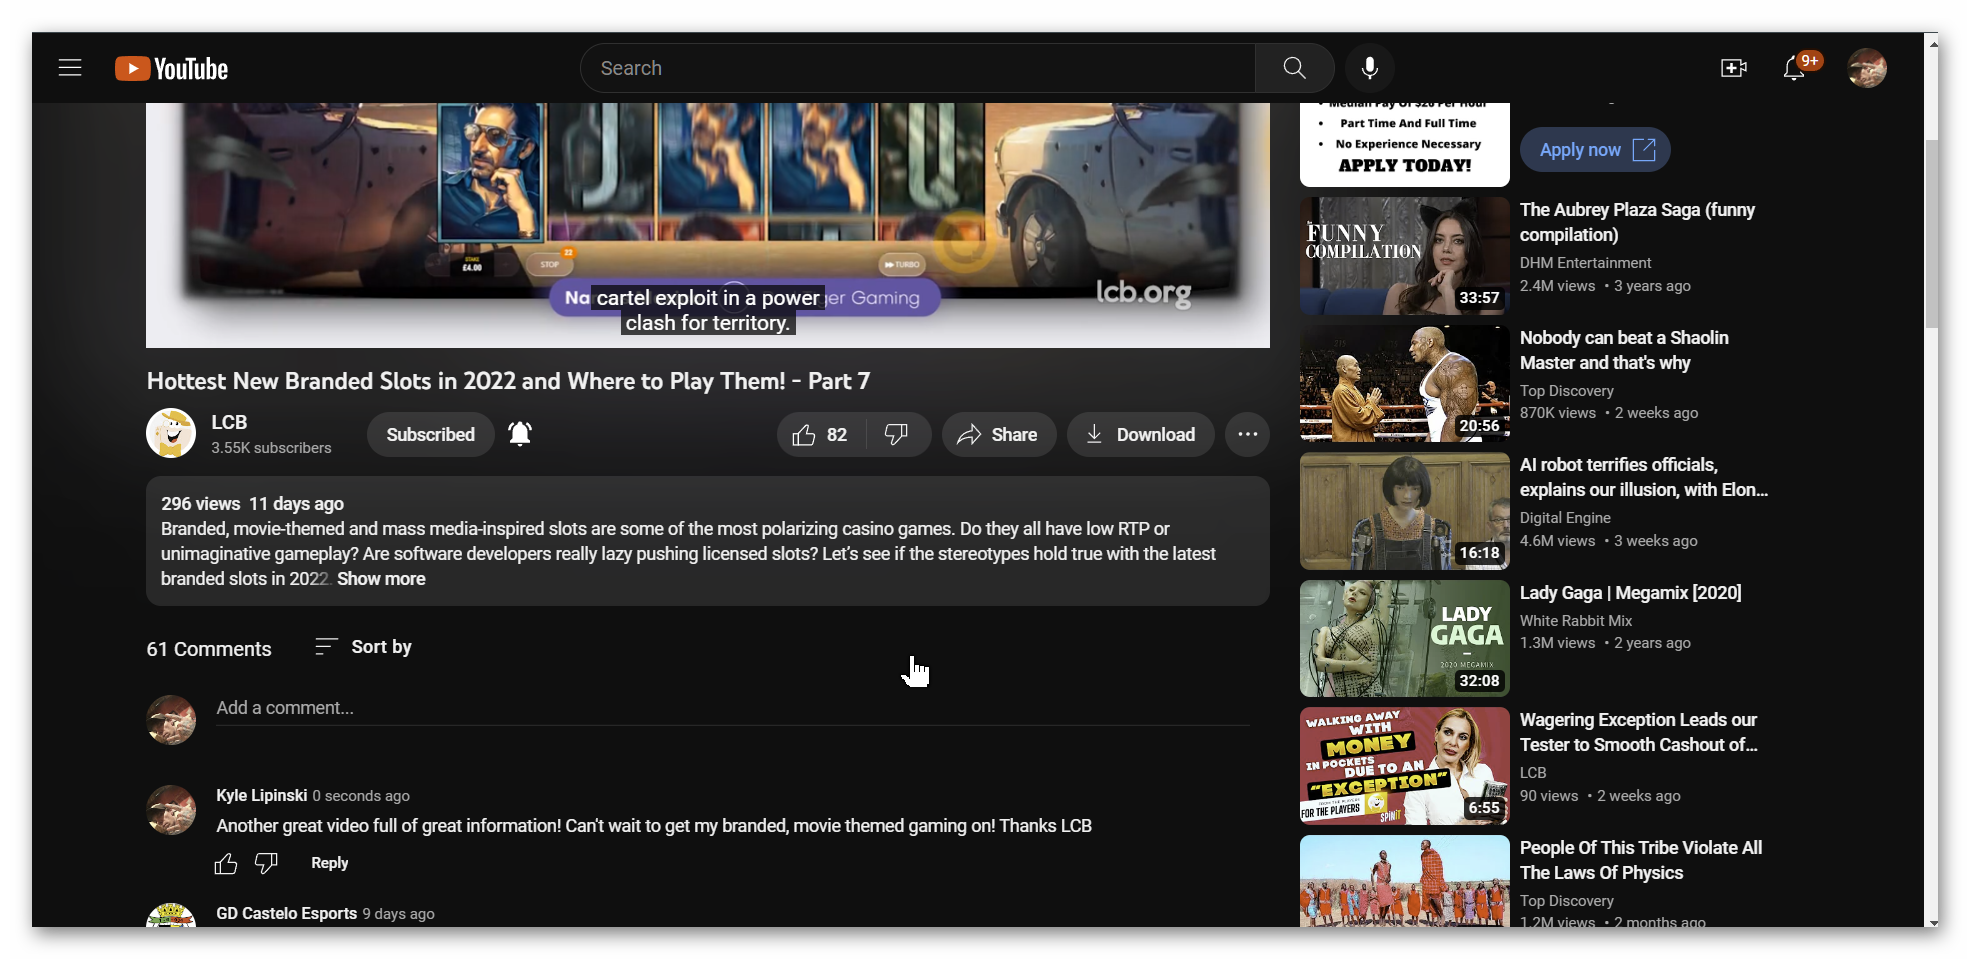Start voice search with microphone icon
This screenshot has height=959, width=1970.
click(x=1369, y=68)
